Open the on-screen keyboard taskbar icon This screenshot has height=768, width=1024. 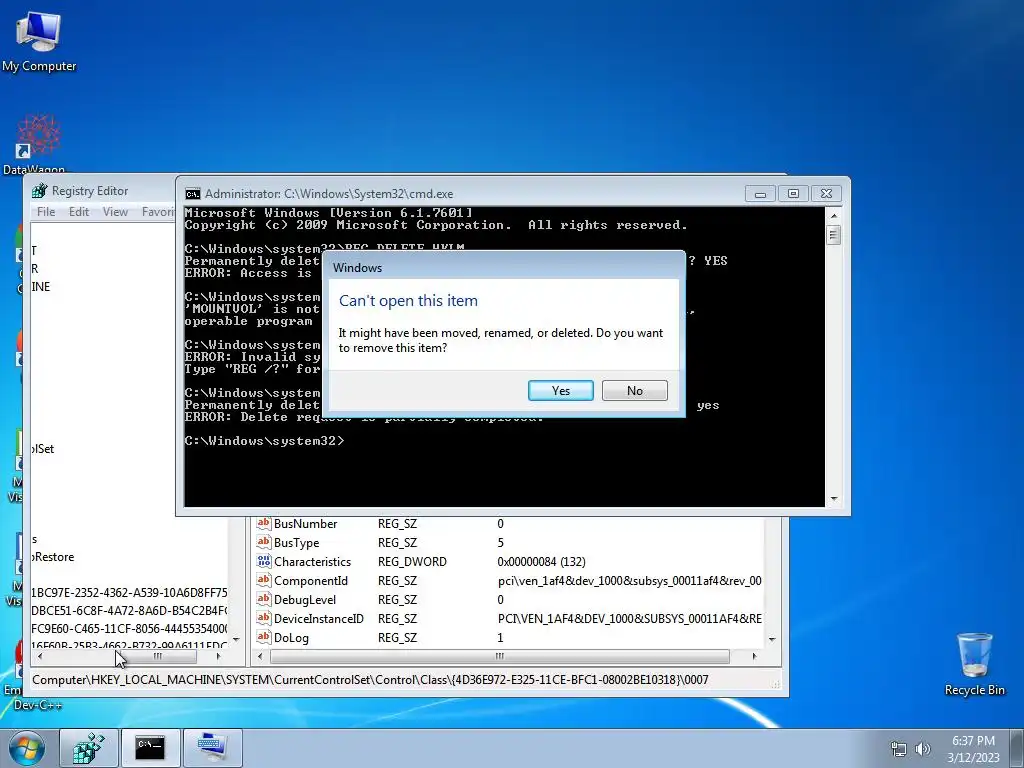click(212, 748)
